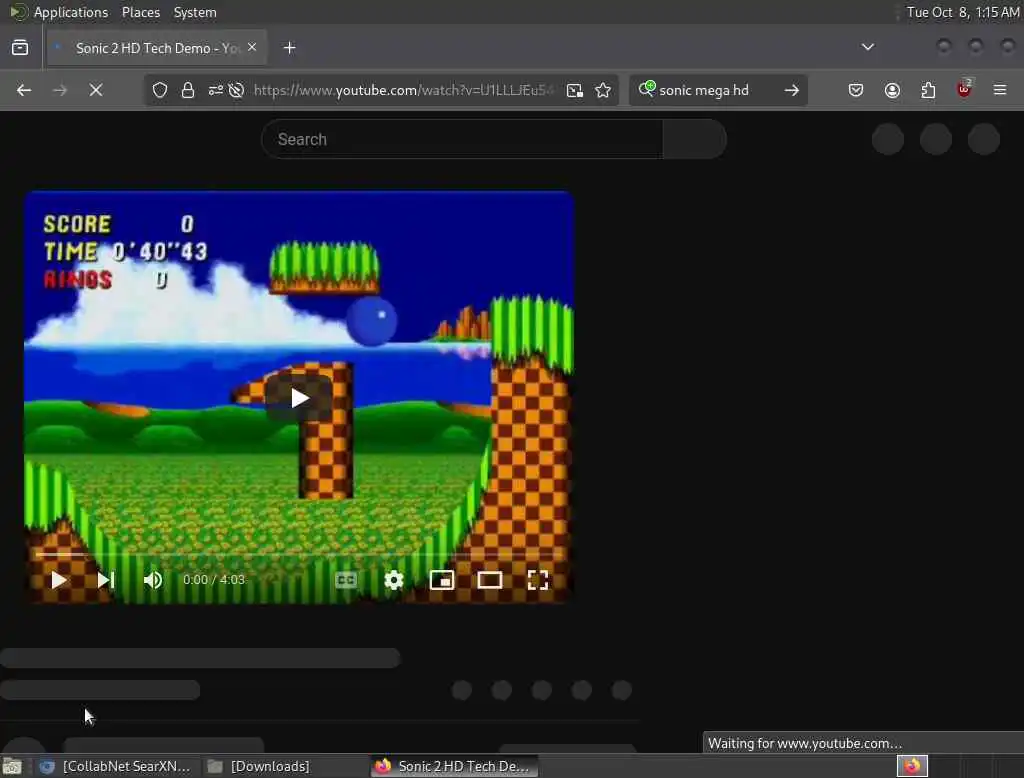The height and width of the screenshot is (778, 1024).
Task: Click the YouTube Search field
Action: [x=462, y=139]
